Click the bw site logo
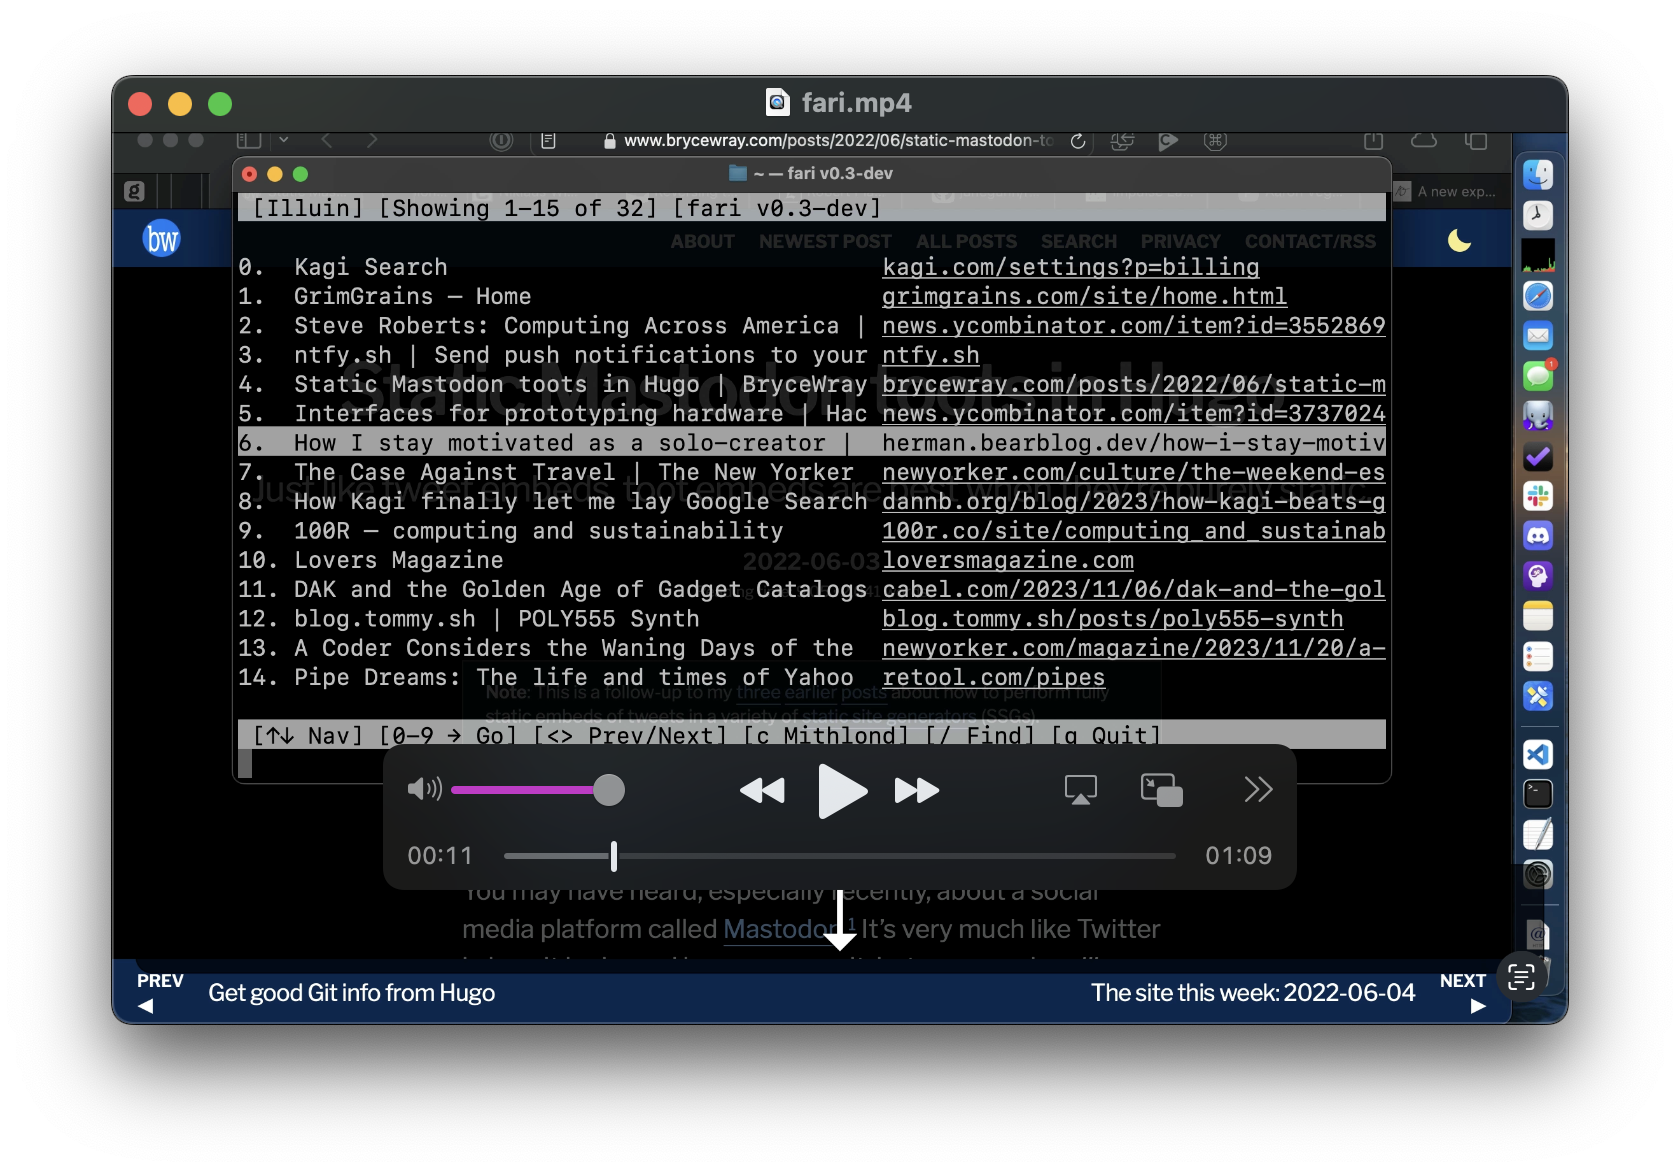 (161, 239)
